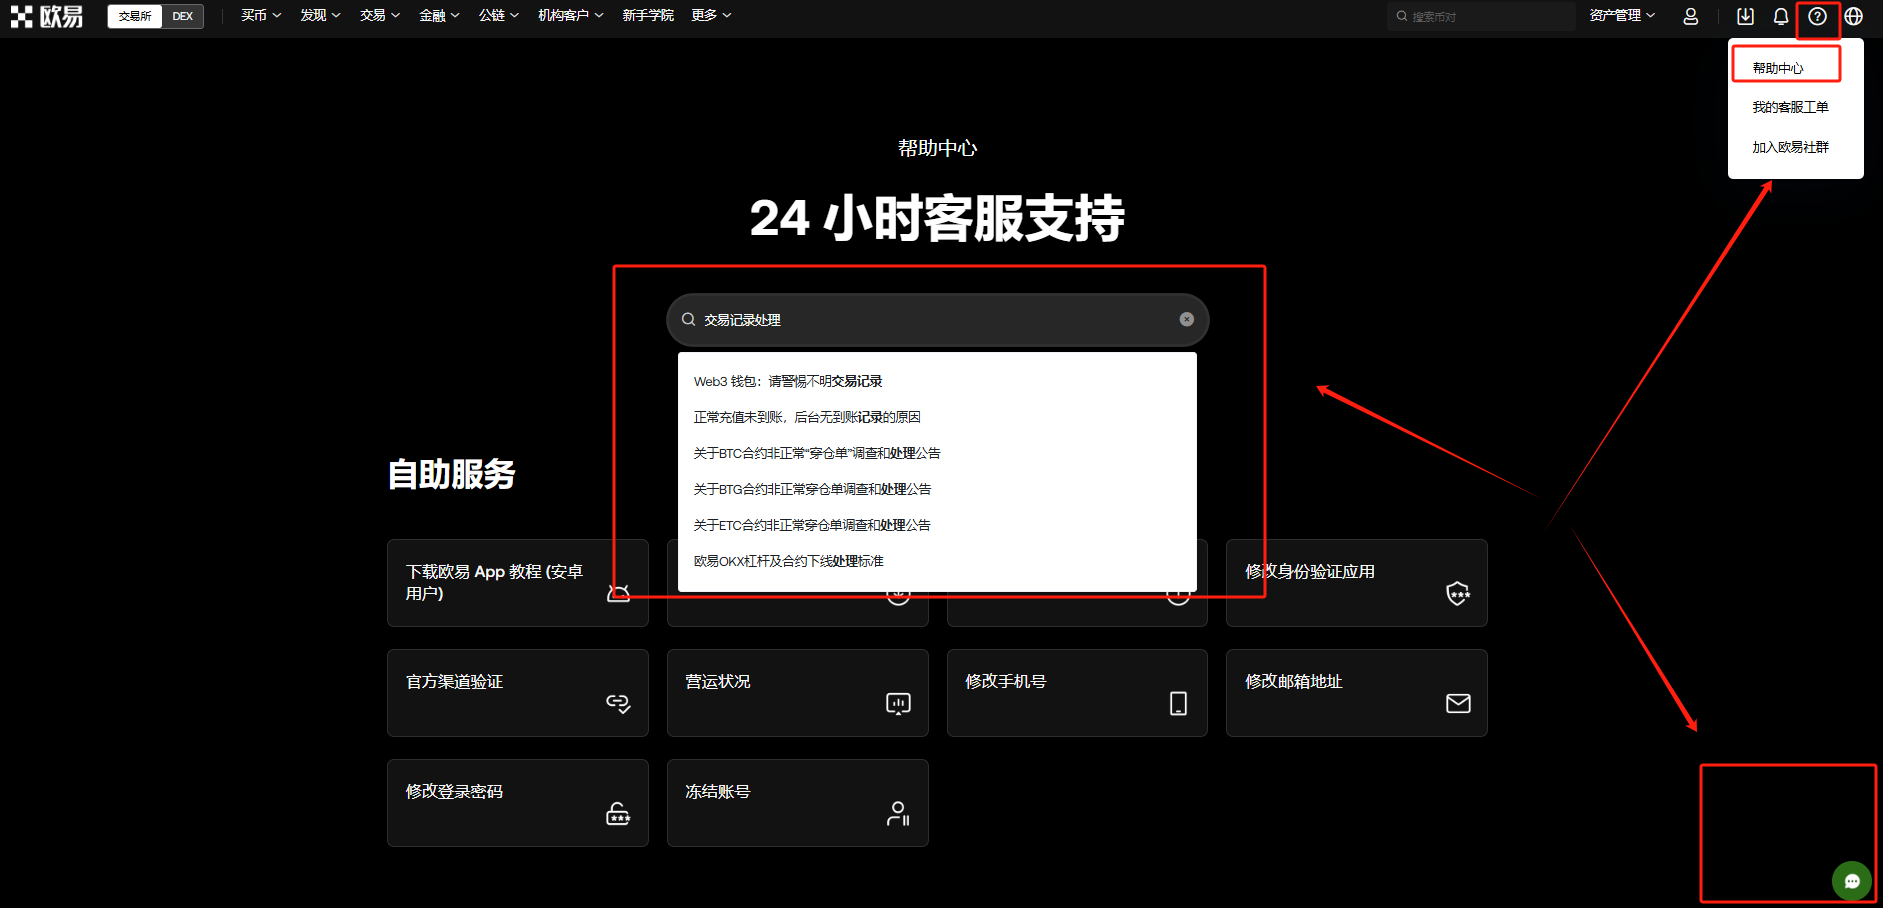Expand the 交易 dropdown menu

click(x=380, y=15)
